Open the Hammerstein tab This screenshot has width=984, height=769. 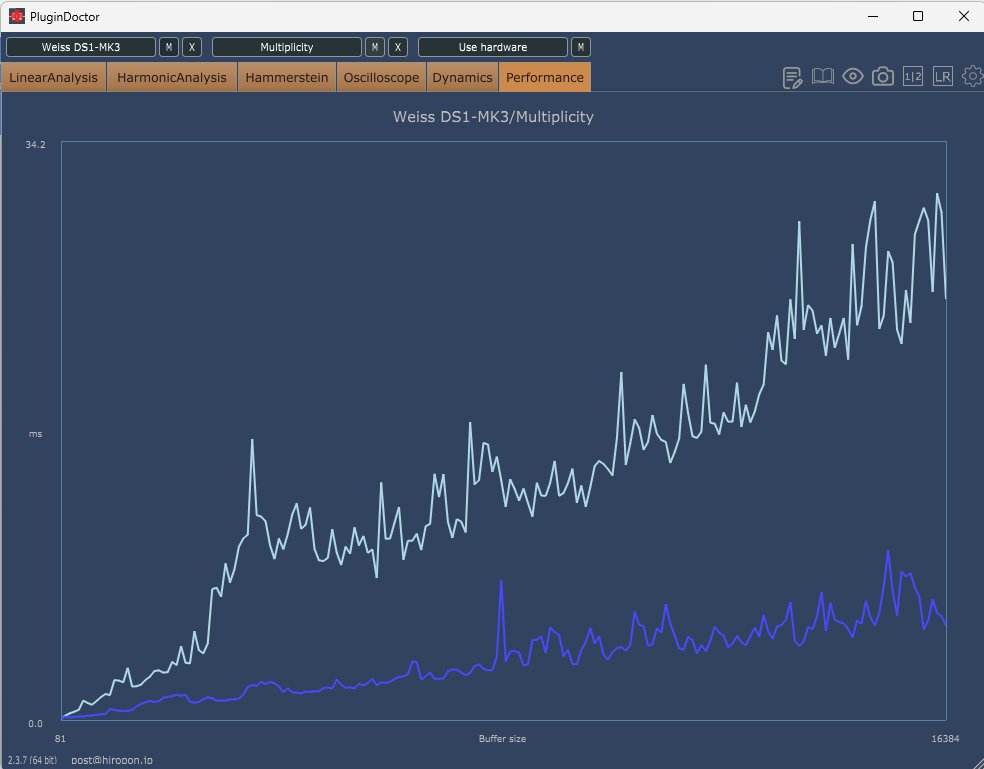[x=287, y=77]
